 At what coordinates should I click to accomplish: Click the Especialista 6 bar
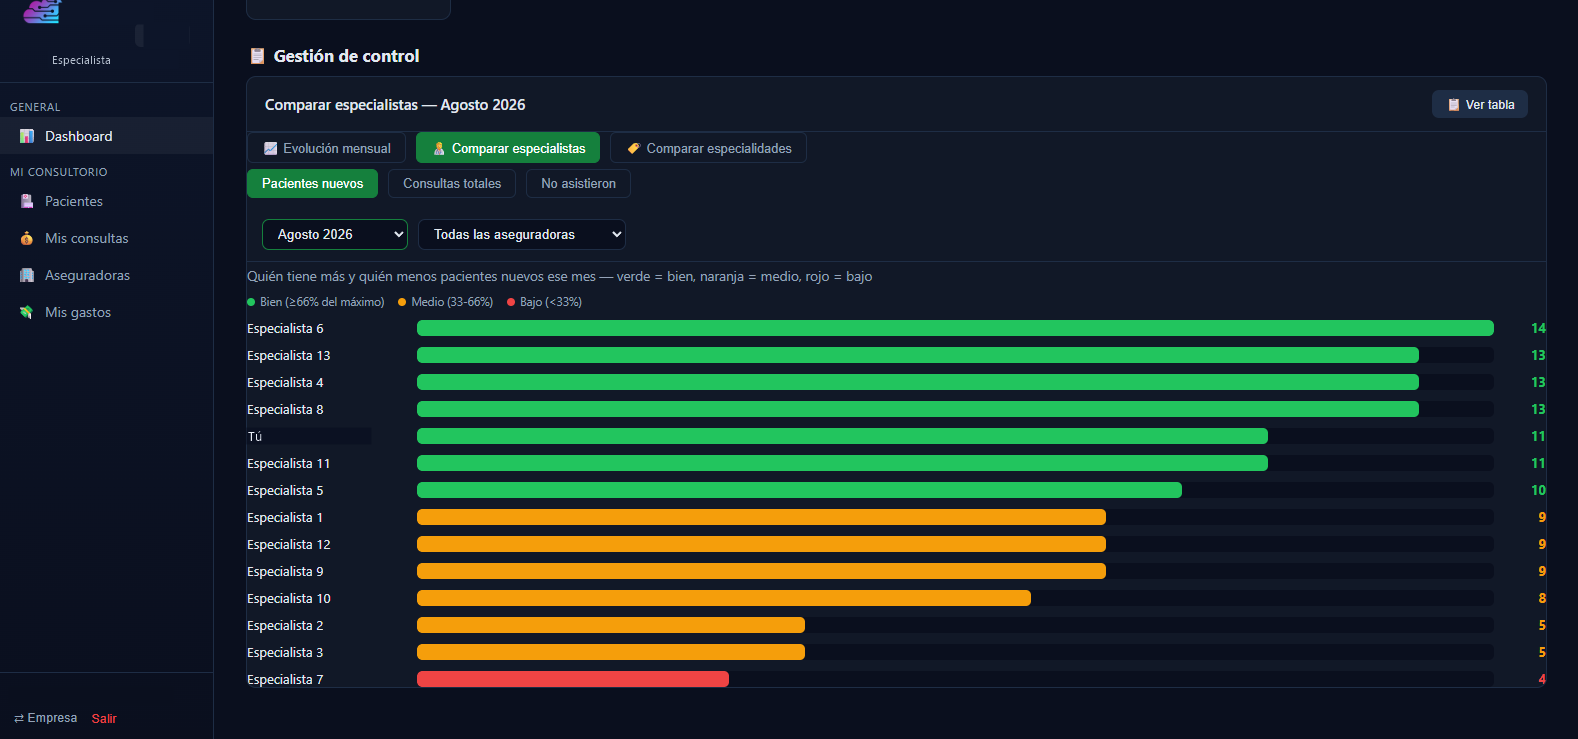(955, 328)
